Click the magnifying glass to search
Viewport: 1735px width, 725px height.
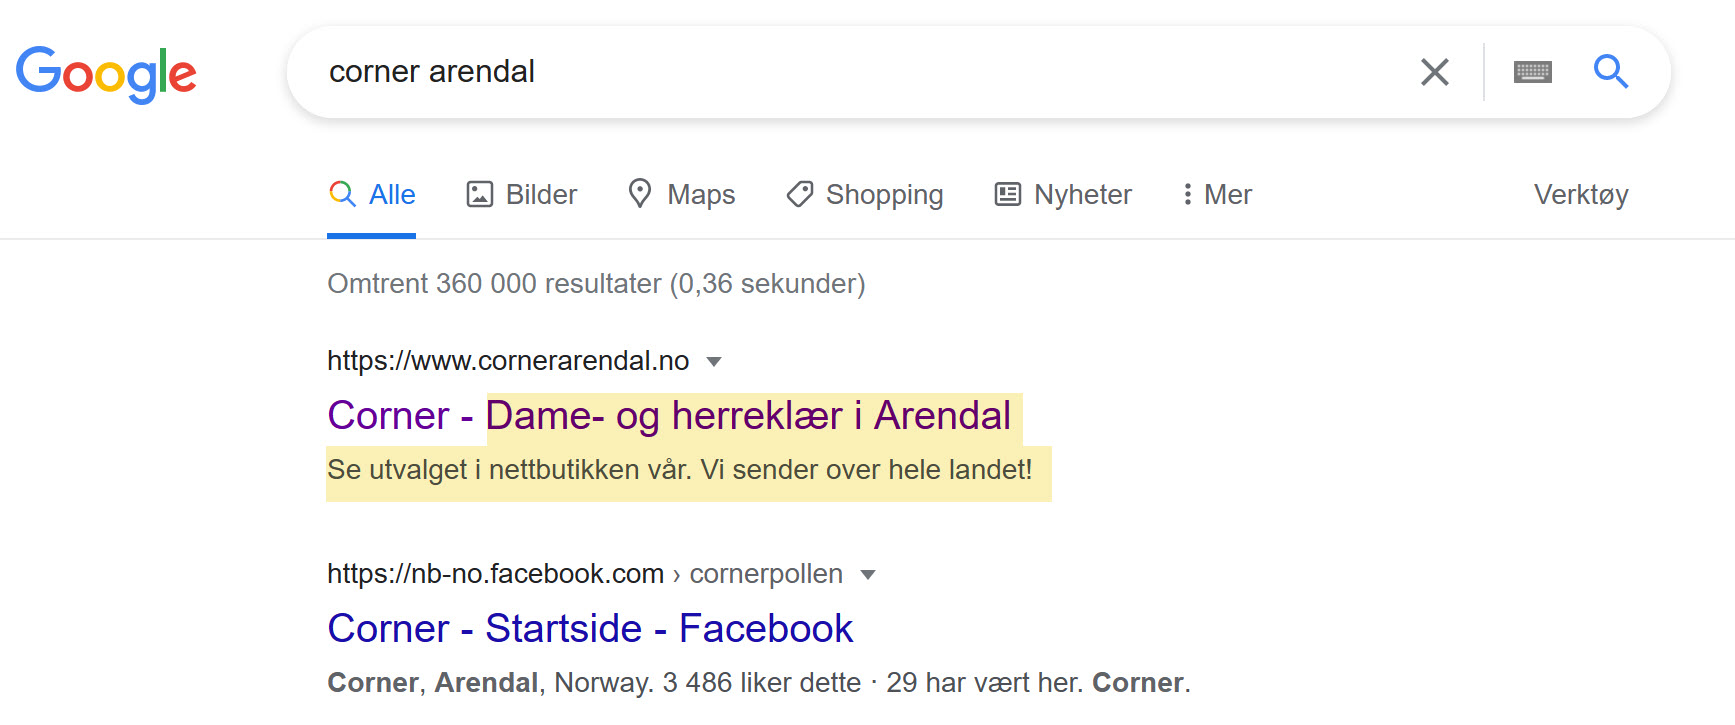pyautogui.click(x=1611, y=71)
